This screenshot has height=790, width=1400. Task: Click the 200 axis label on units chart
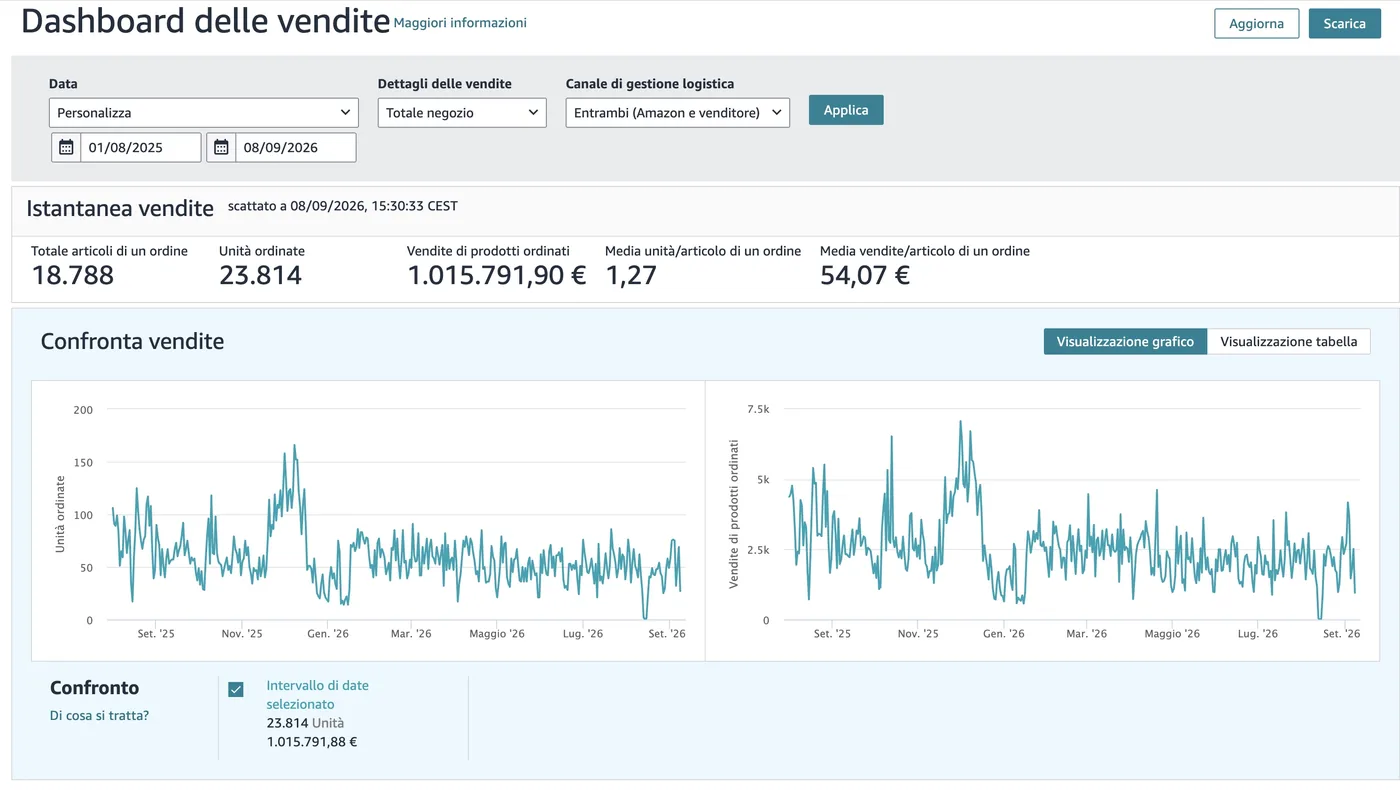coord(83,409)
